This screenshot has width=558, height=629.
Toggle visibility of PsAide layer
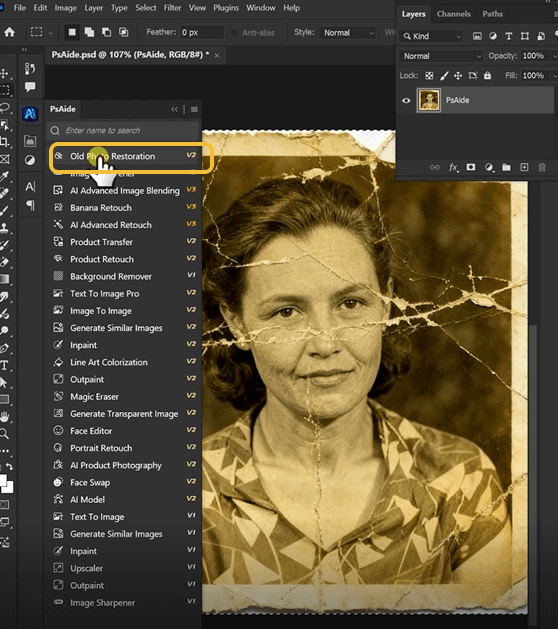tap(406, 100)
